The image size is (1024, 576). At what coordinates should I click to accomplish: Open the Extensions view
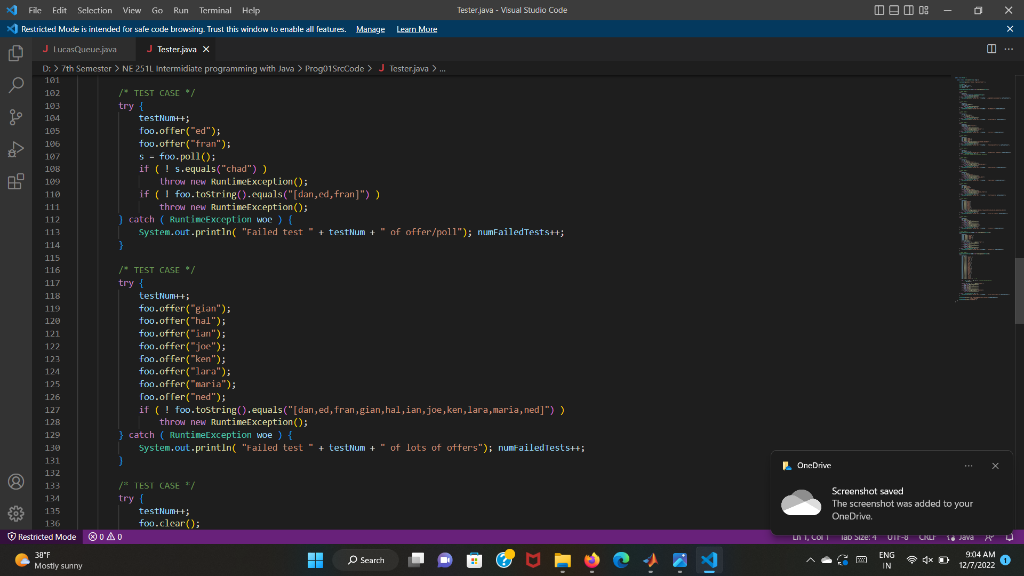(x=15, y=182)
